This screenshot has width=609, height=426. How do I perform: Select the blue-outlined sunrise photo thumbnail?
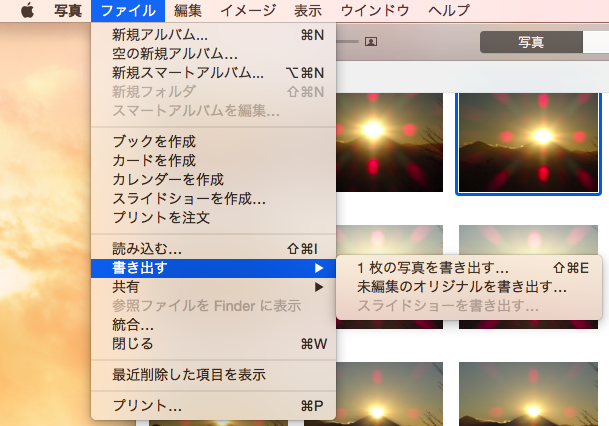(x=528, y=143)
